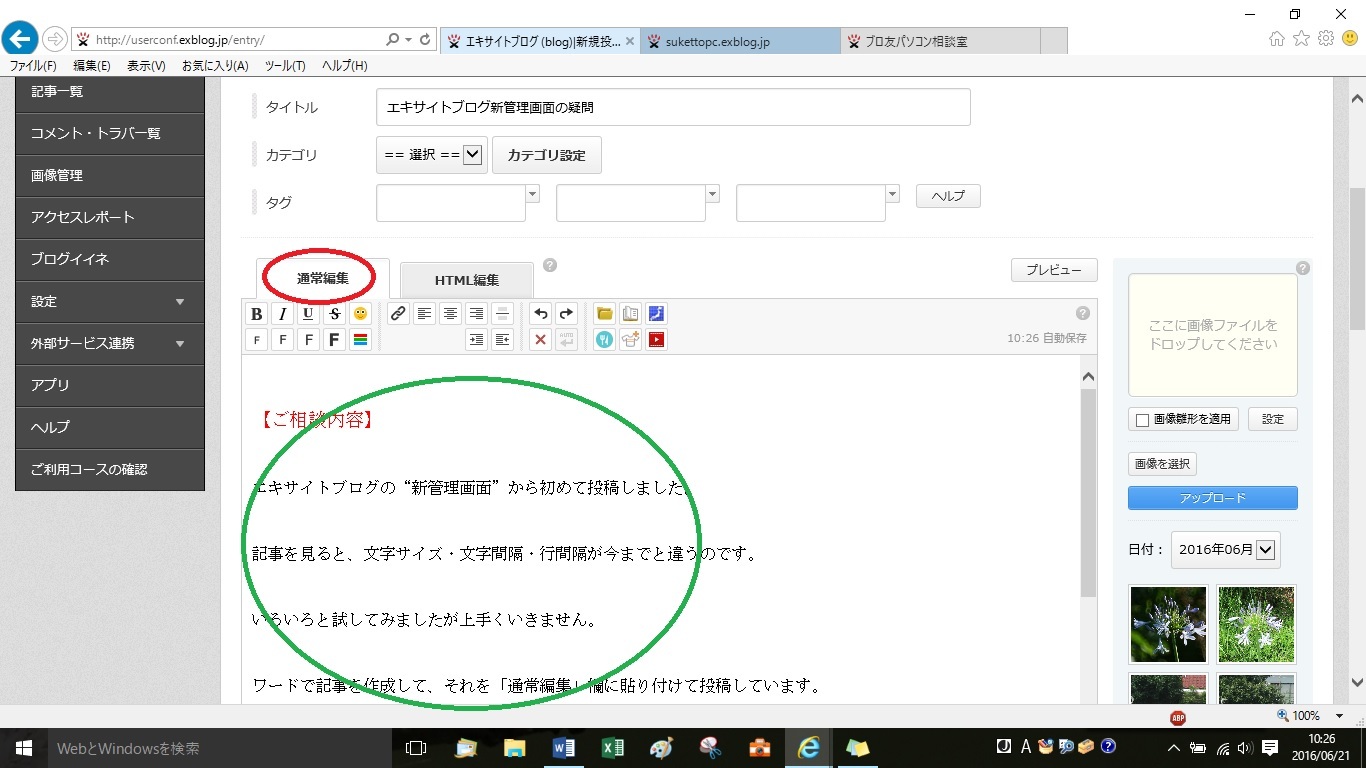Image resolution: width=1366 pixels, height=768 pixels.
Task: Insert a hyperlink with the chain icon
Action: [x=398, y=314]
